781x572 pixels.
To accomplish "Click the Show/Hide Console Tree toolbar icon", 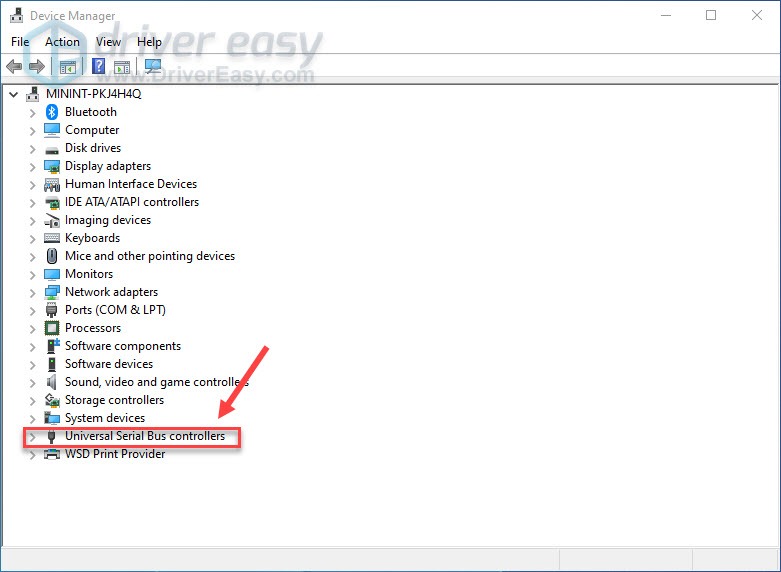I will coord(68,66).
